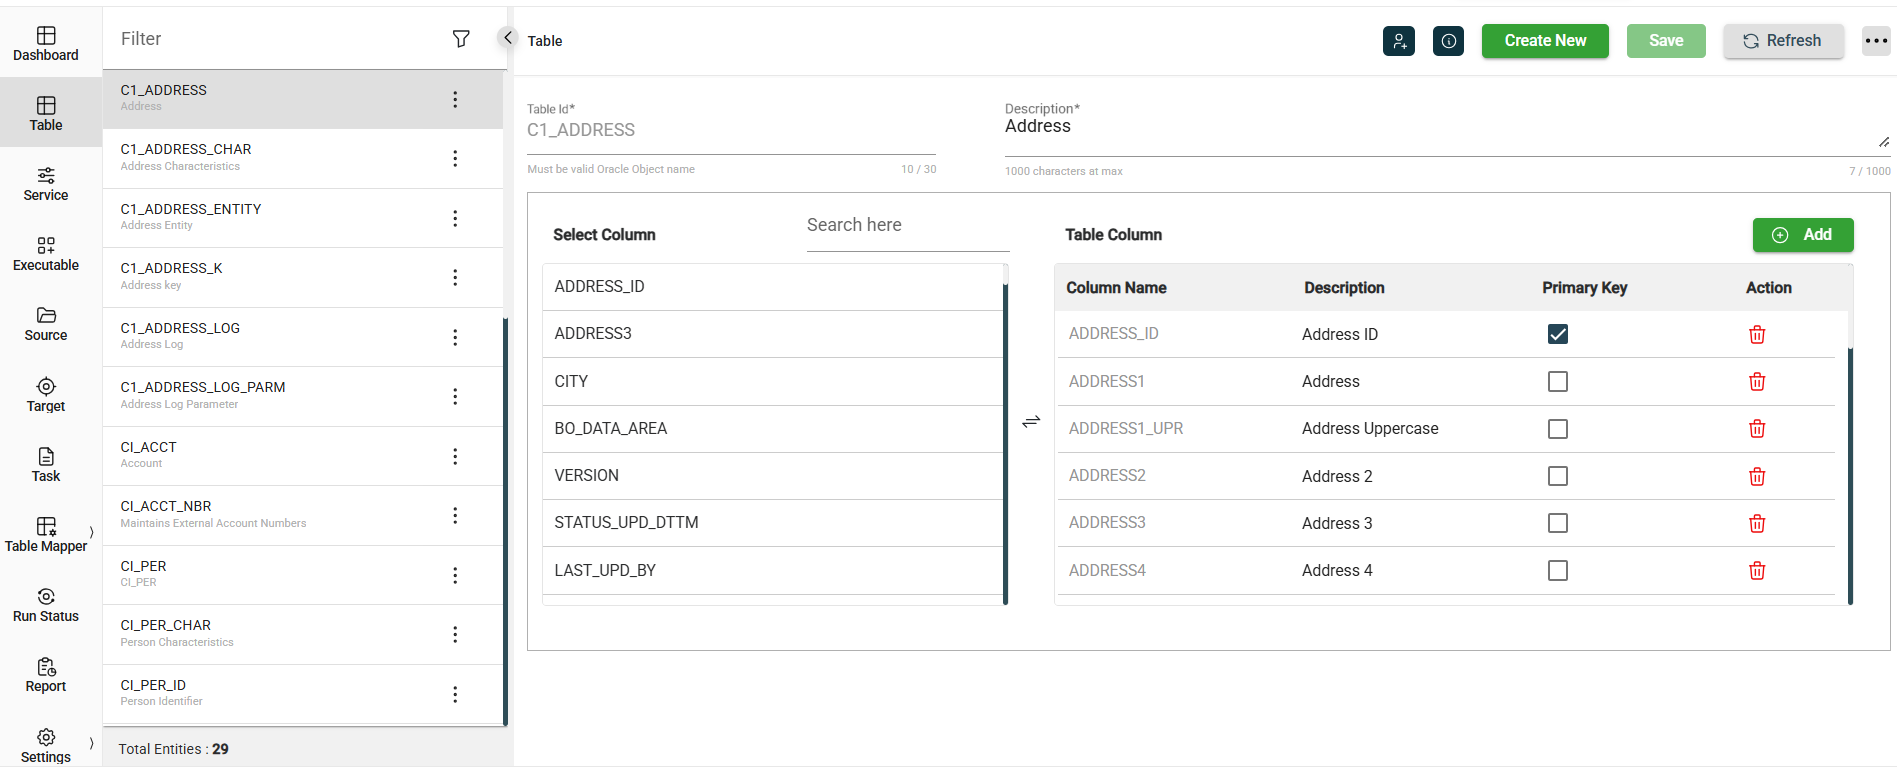Open the info icon button
The height and width of the screenshot is (773, 1897).
(1448, 41)
